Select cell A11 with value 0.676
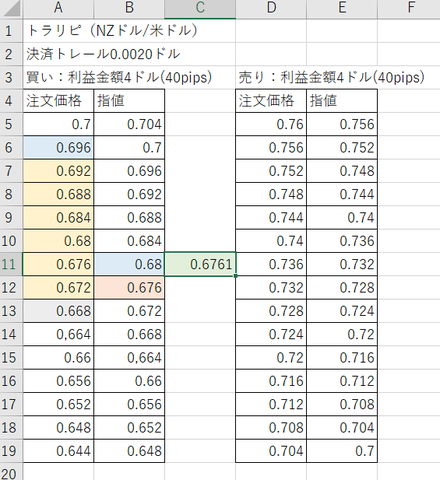440x480 pixels. tap(58, 264)
